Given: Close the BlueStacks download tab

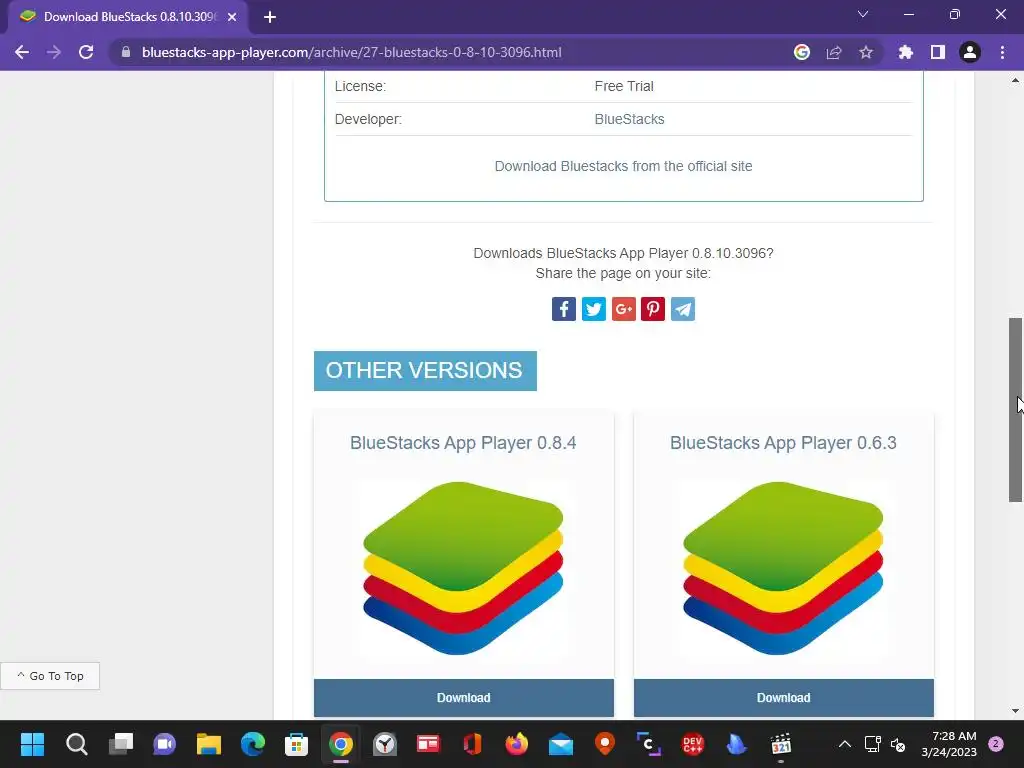Looking at the screenshot, I should [232, 17].
